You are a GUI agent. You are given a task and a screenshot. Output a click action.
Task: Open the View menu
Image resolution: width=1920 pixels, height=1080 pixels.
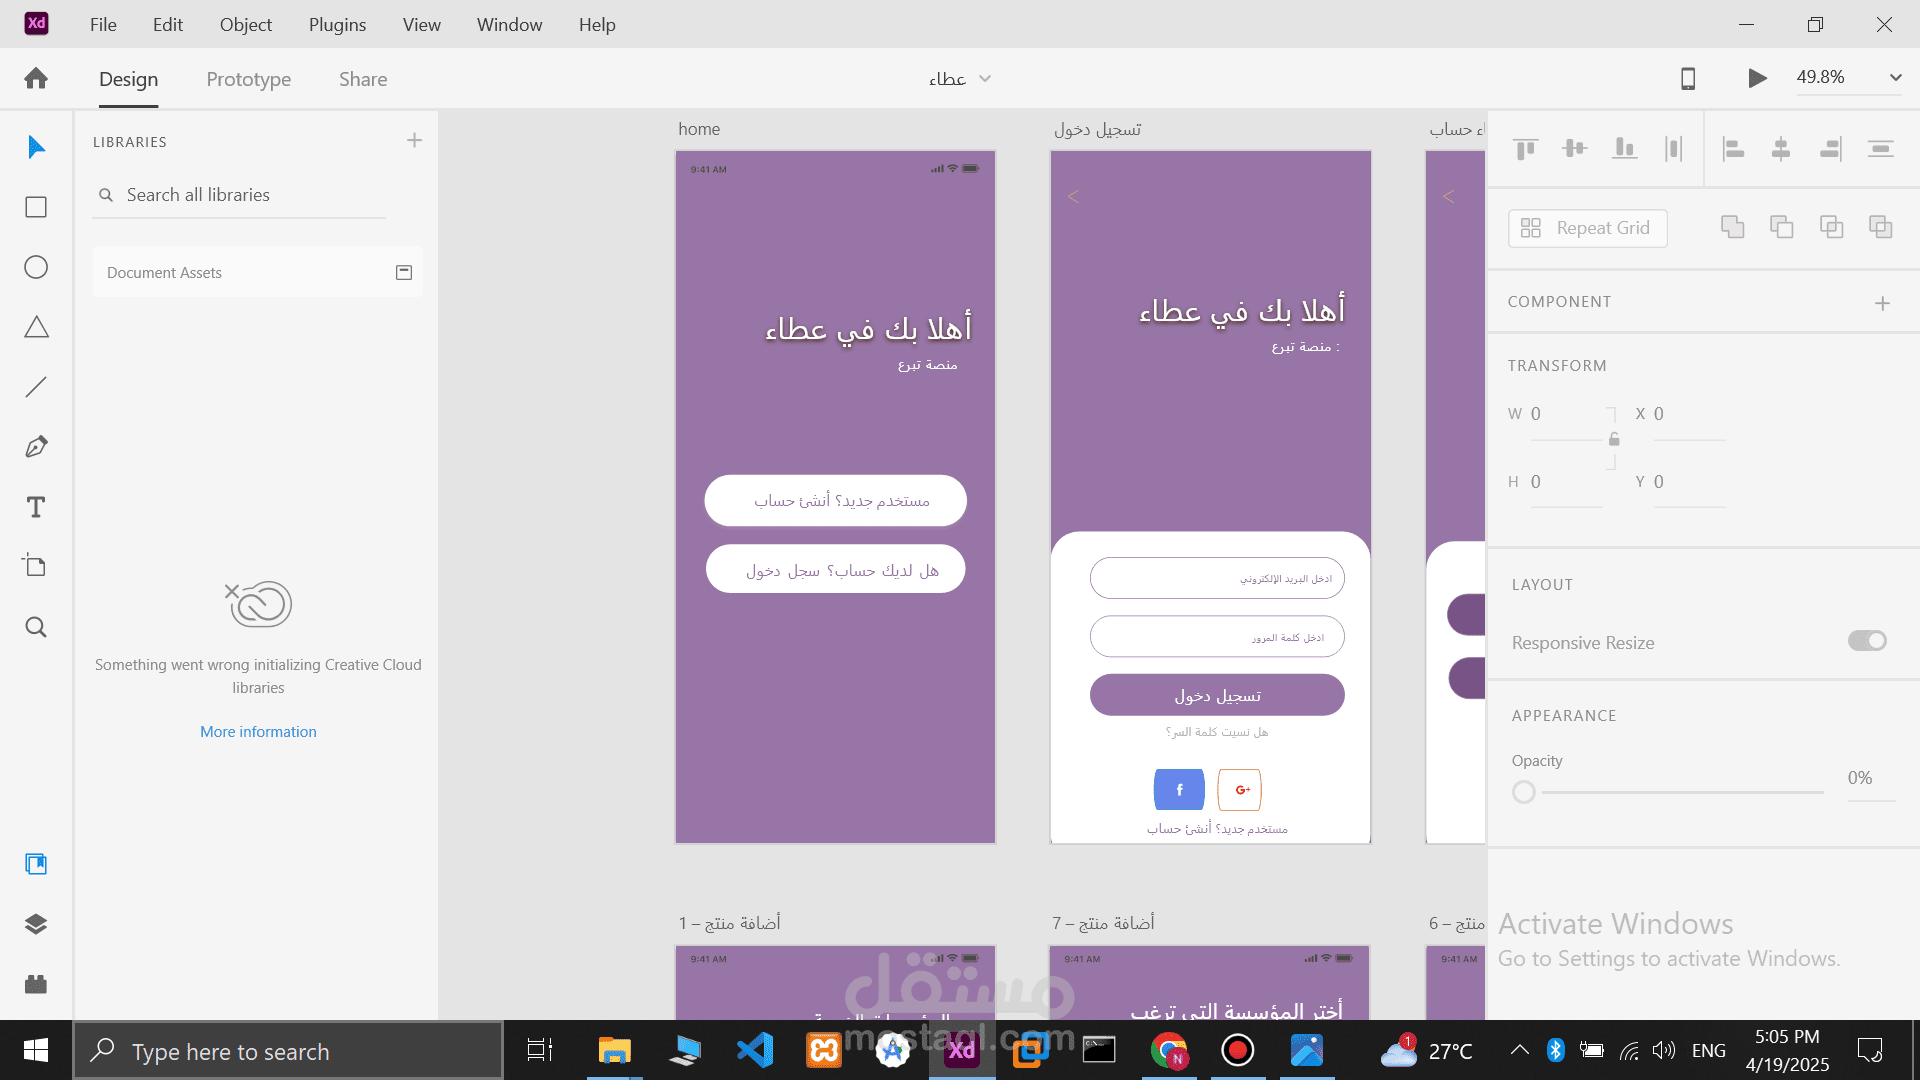pos(422,24)
